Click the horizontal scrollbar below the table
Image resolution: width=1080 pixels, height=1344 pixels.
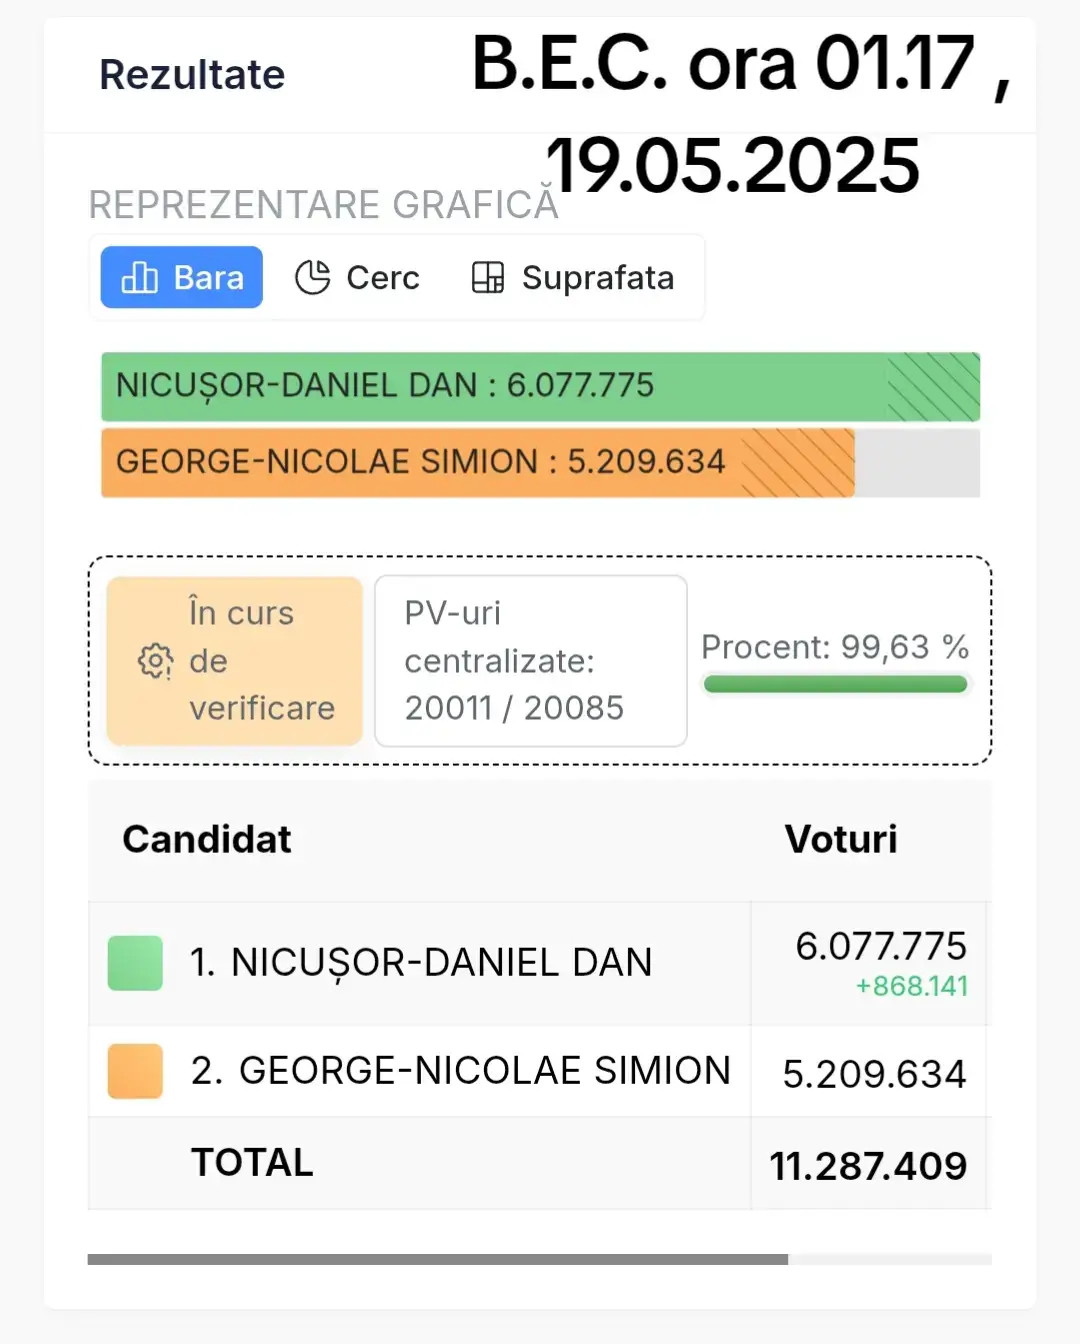pos(438,1259)
